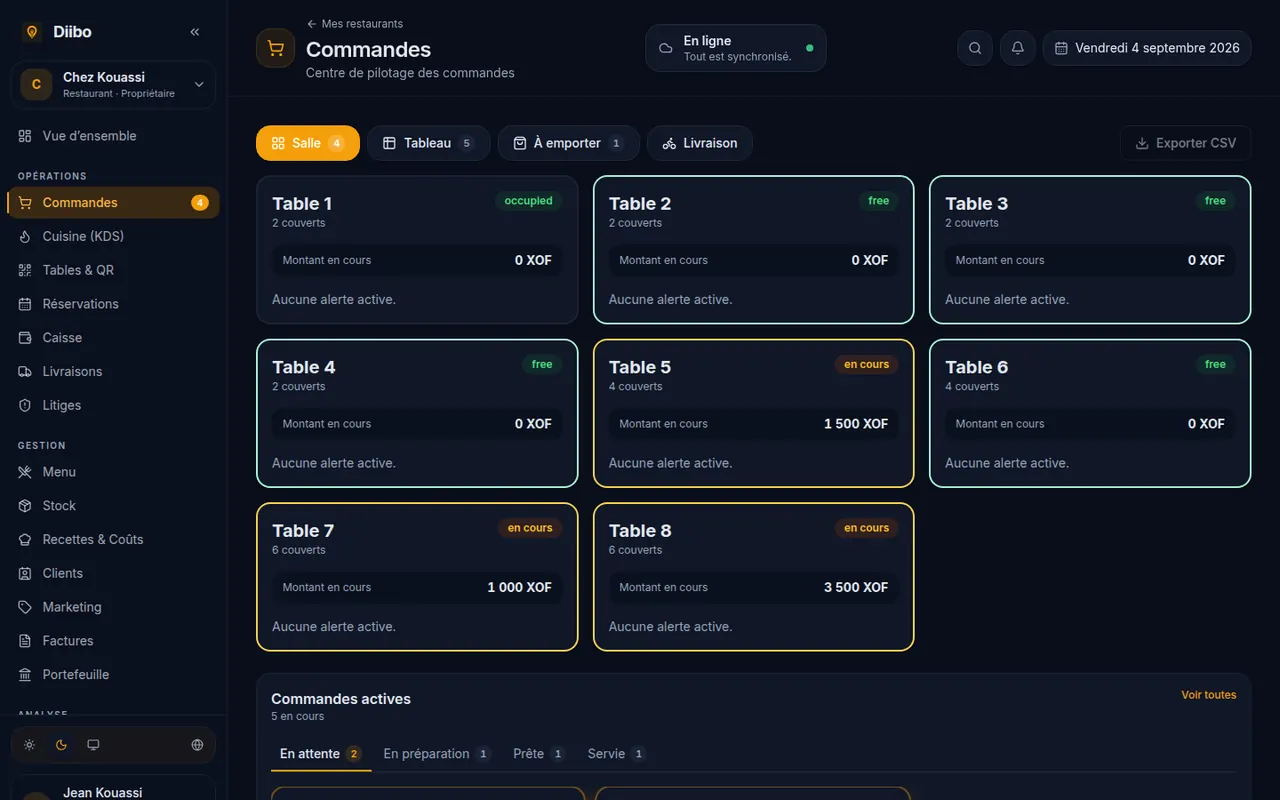Expand the Chez Kouassi restaurant switcher

(113, 85)
